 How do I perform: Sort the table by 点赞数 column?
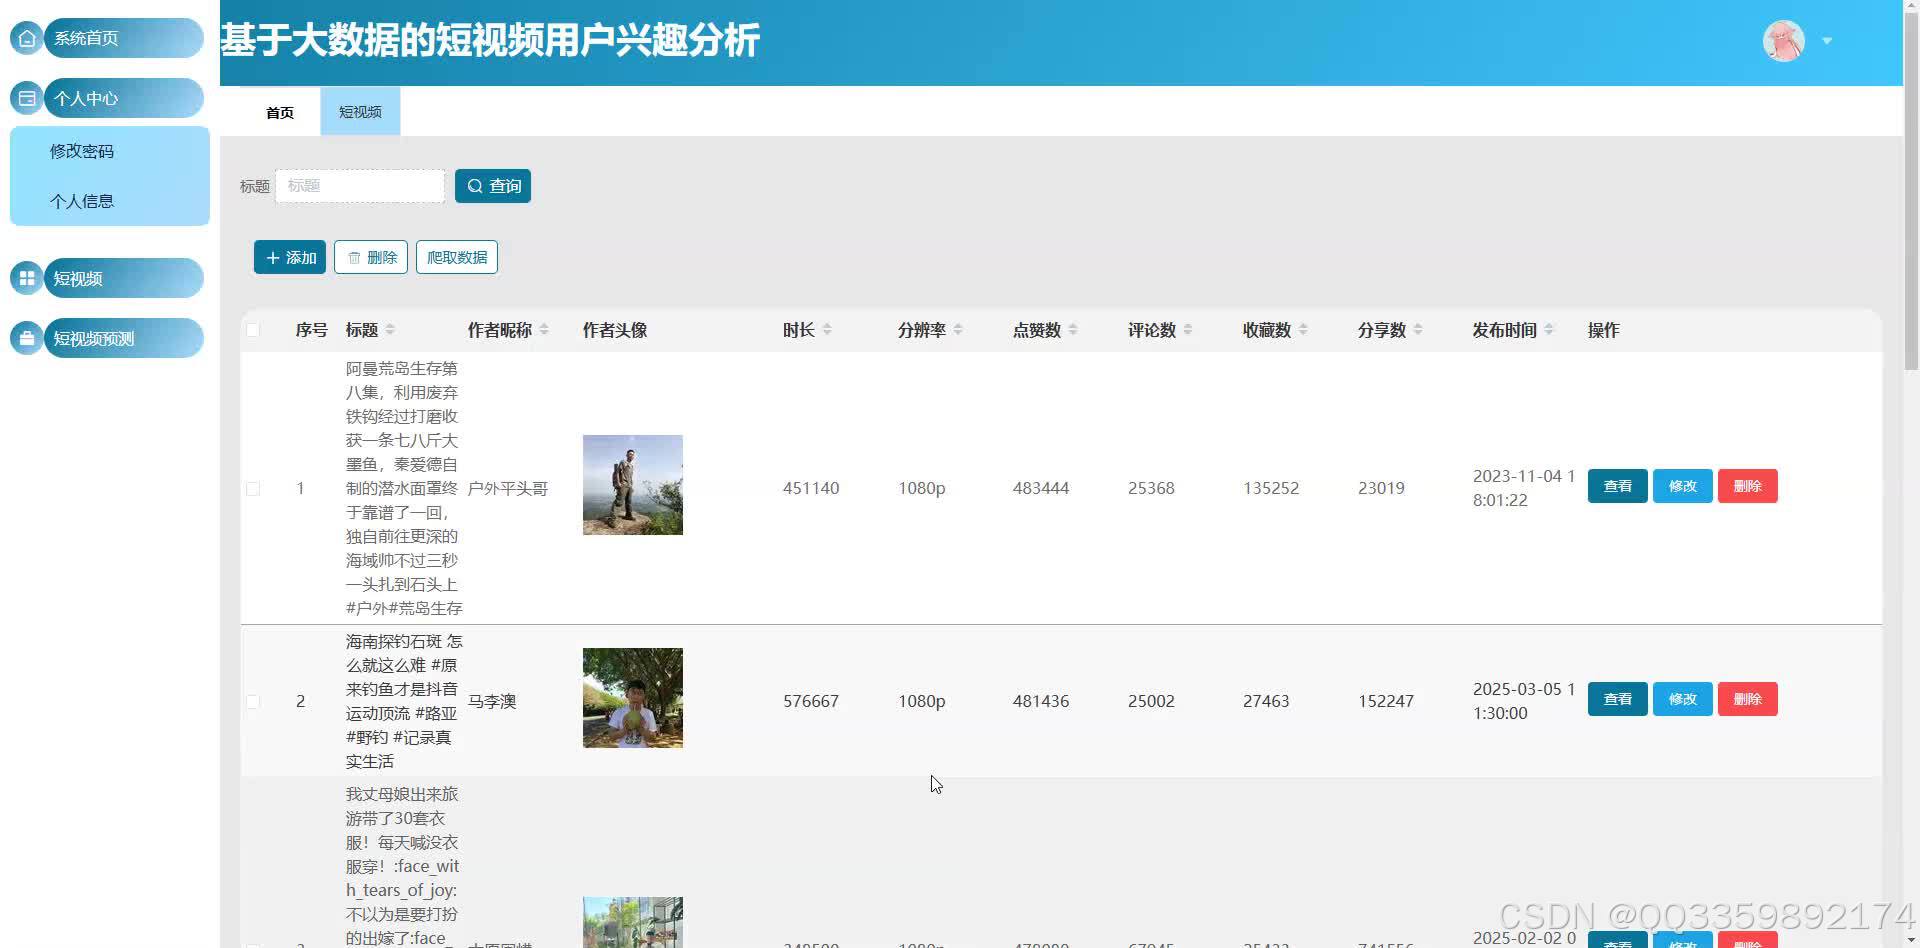pos(1073,330)
